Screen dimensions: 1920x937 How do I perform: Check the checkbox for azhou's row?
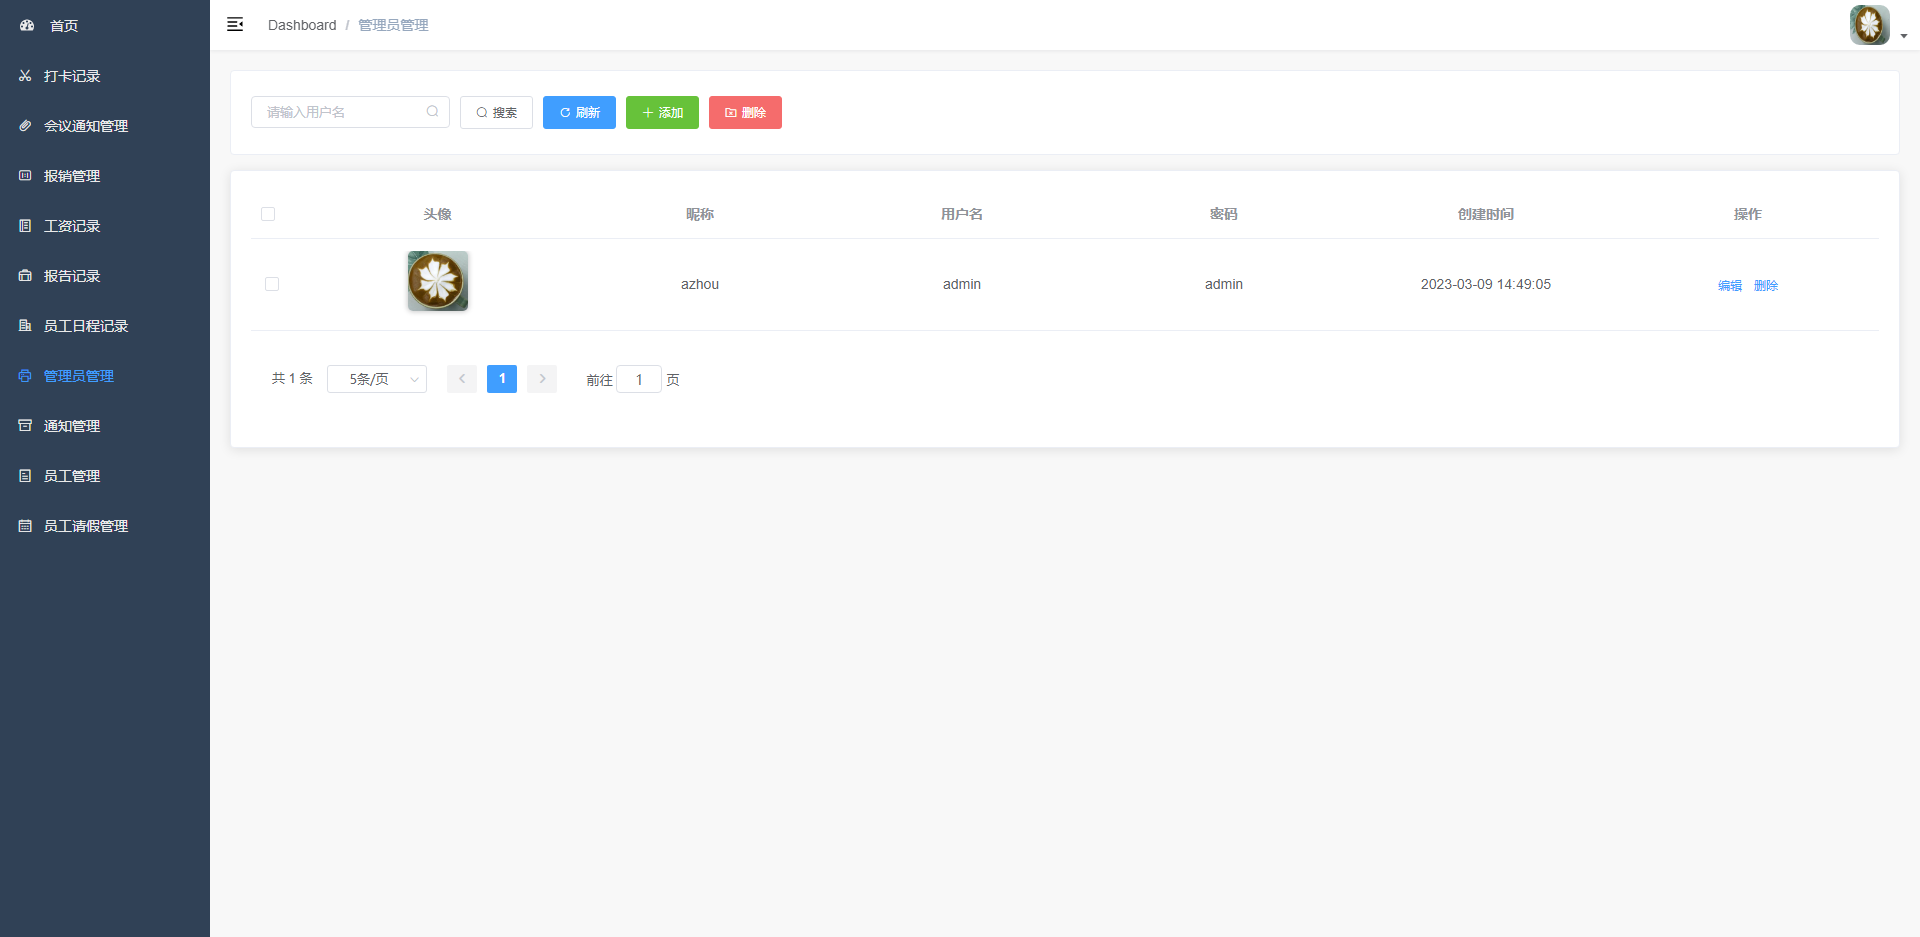click(x=272, y=284)
